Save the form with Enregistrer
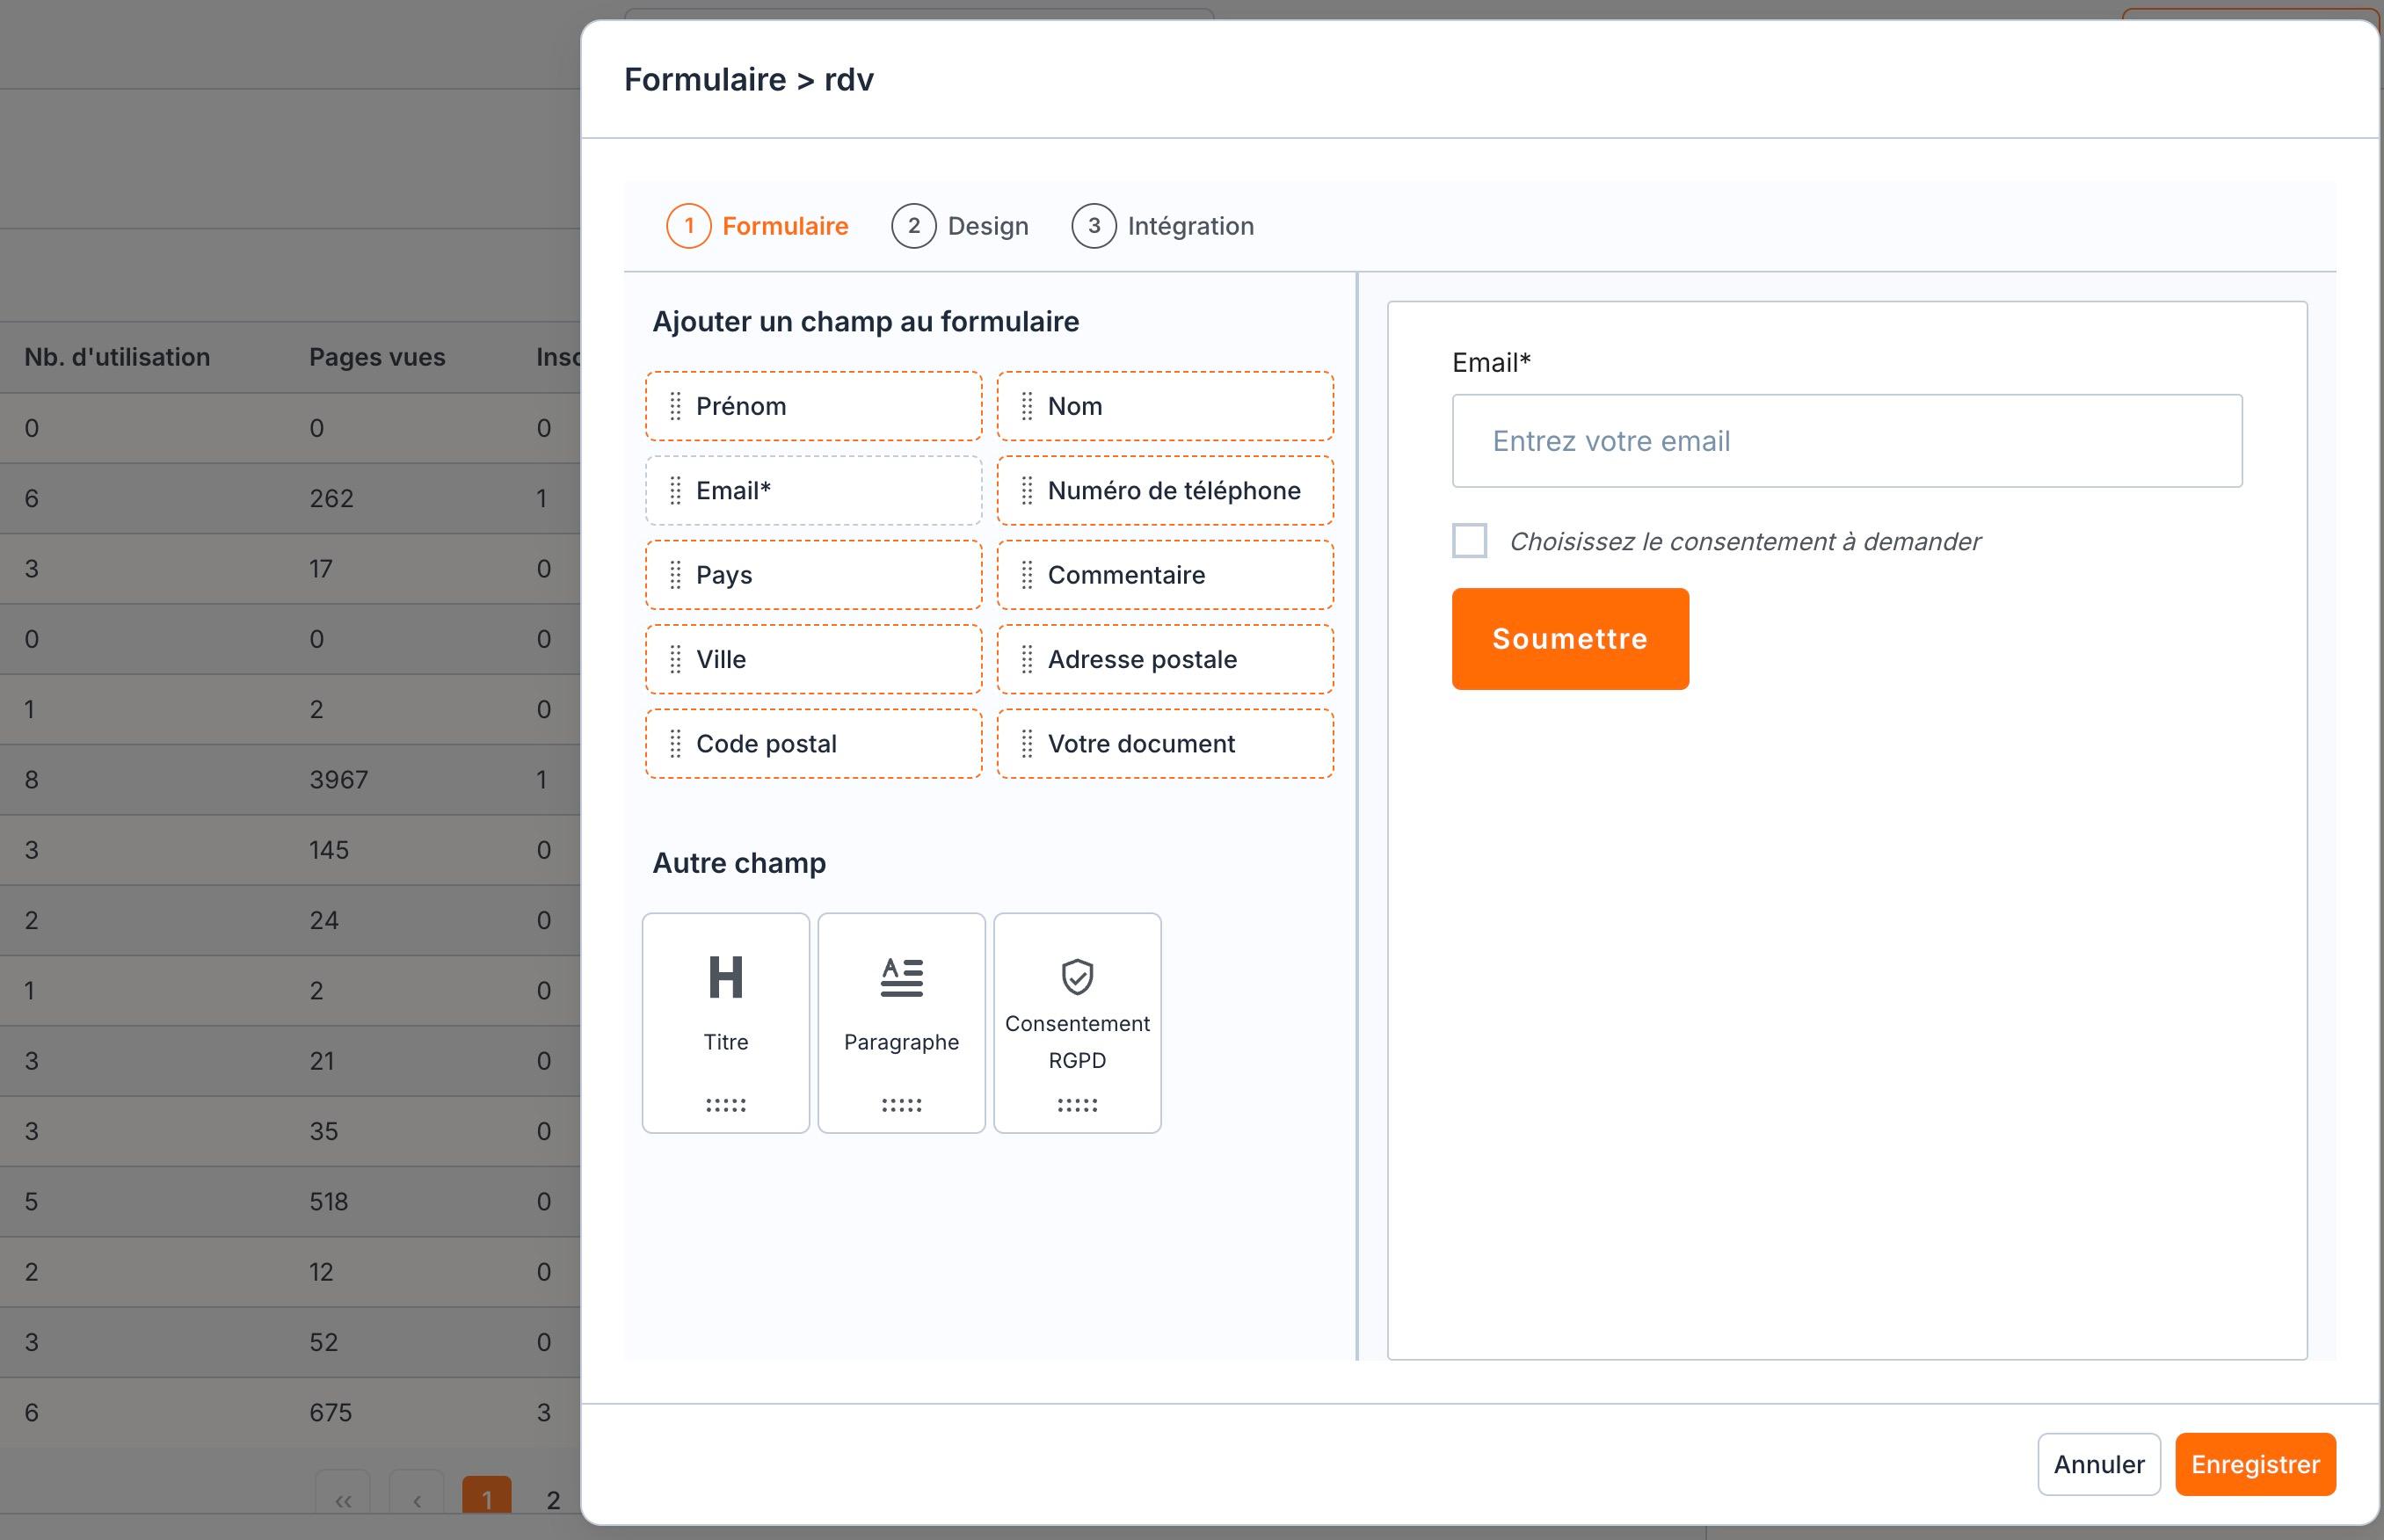The image size is (2384, 1540). (2255, 1464)
